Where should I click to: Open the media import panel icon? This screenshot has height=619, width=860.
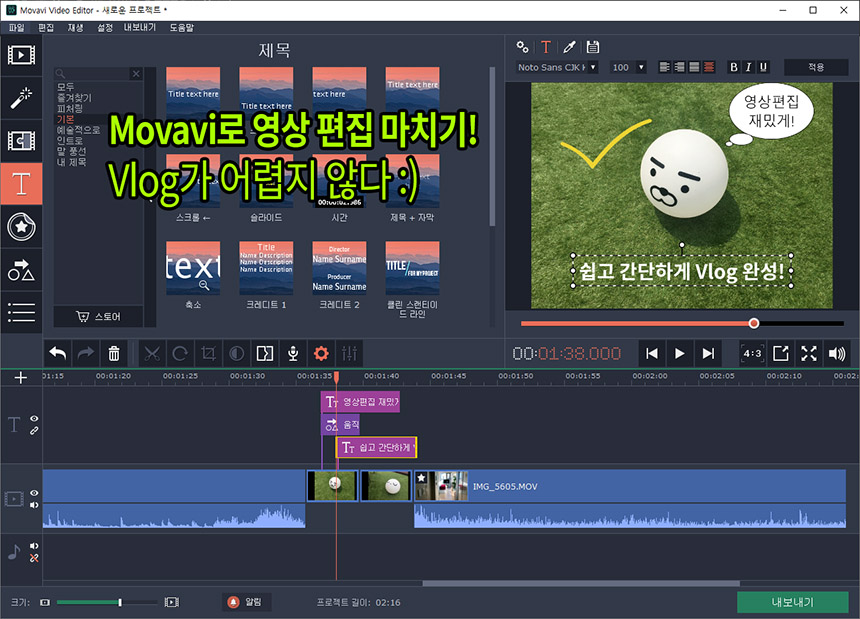click(21, 55)
